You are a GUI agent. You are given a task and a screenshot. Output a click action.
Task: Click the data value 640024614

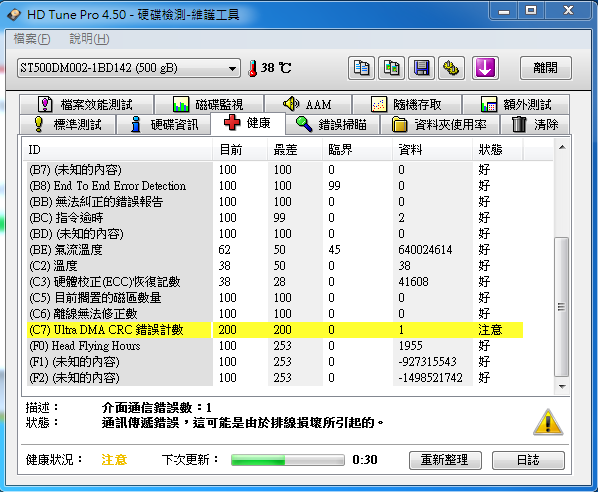[425, 250]
